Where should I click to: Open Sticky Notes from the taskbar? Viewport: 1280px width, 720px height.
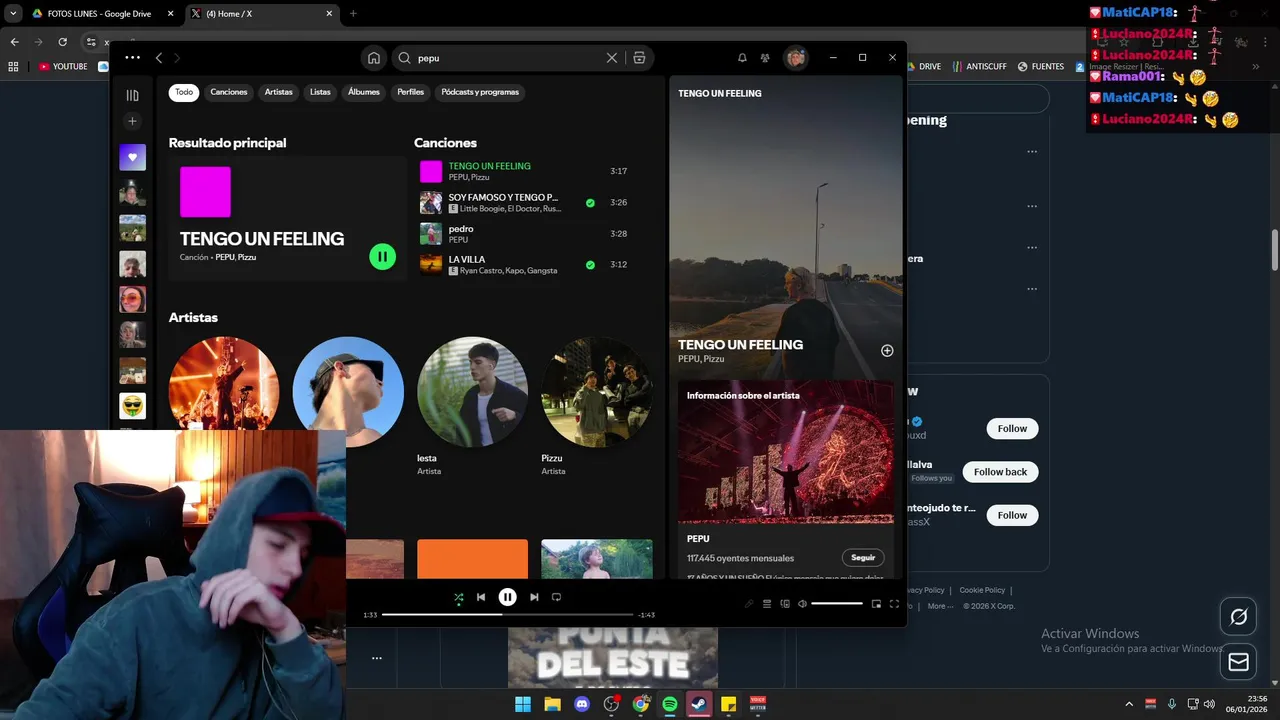[x=729, y=704]
